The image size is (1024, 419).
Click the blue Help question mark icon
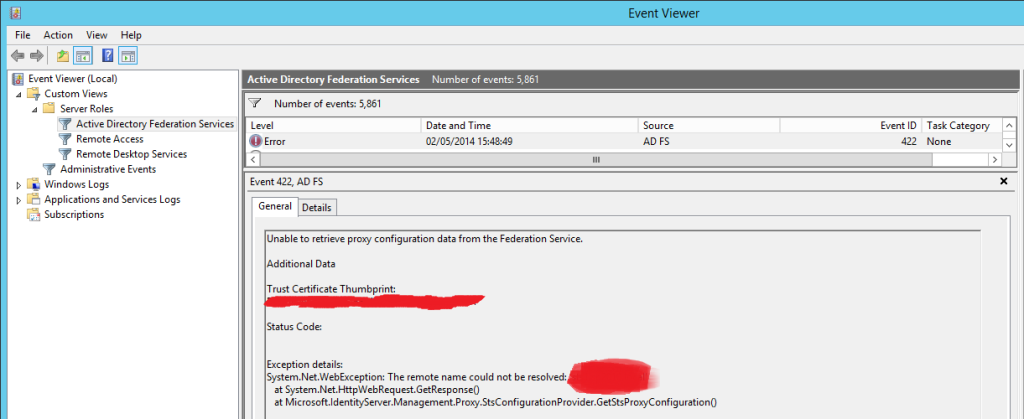(x=107, y=56)
